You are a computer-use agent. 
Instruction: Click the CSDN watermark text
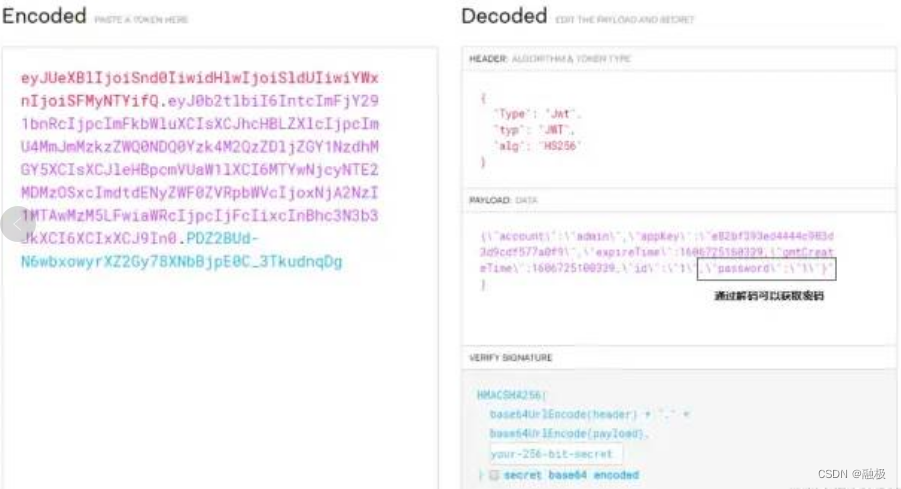(x=852, y=474)
